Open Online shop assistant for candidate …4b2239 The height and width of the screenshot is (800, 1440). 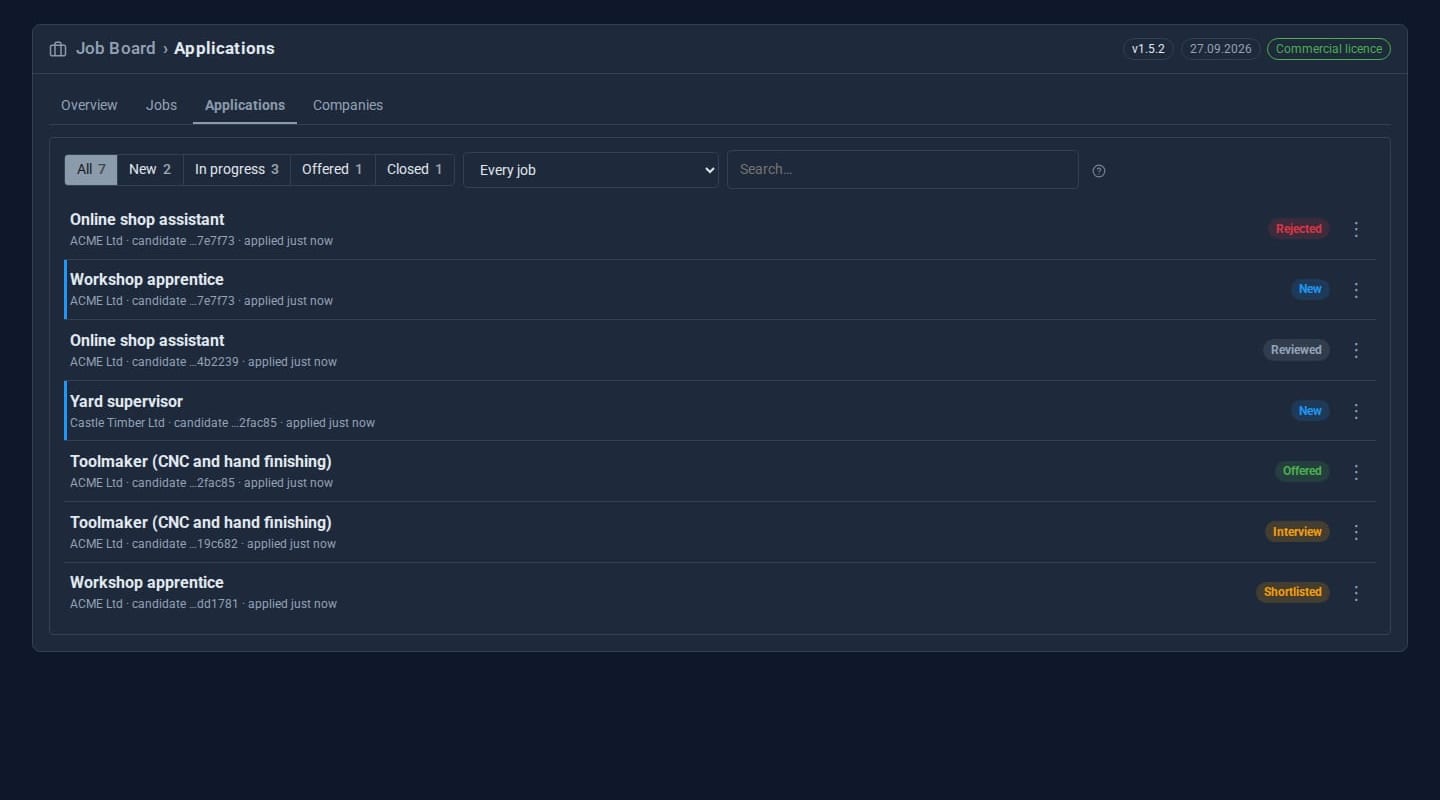[147, 340]
